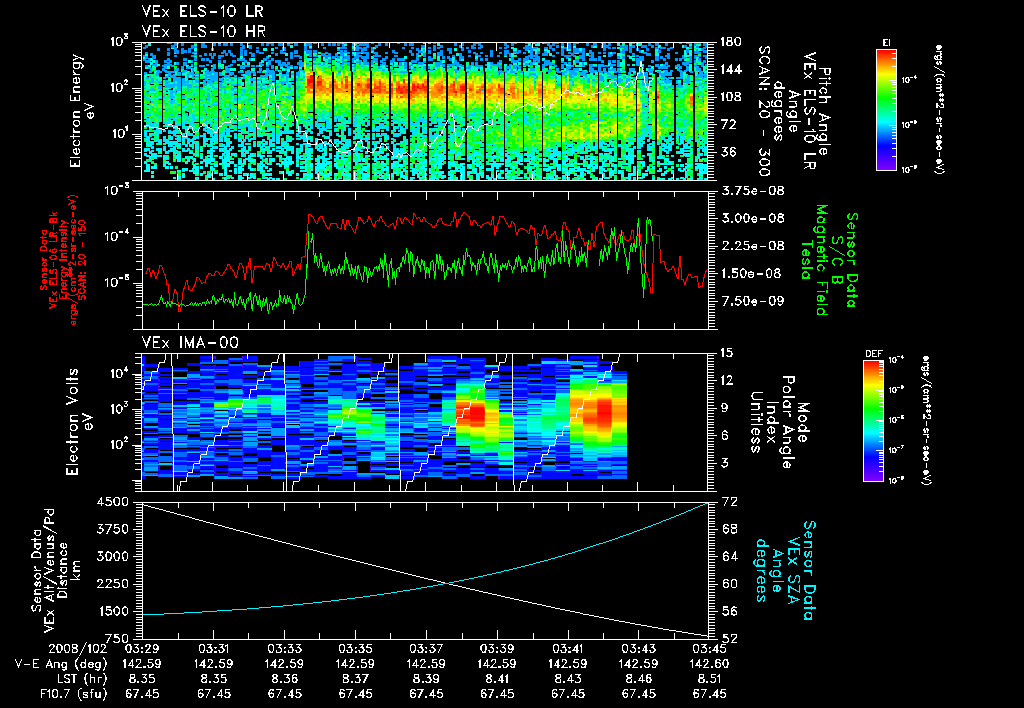Click the green "Magnetic Field Tesla" axis label

pyautogui.click(x=814, y=260)
